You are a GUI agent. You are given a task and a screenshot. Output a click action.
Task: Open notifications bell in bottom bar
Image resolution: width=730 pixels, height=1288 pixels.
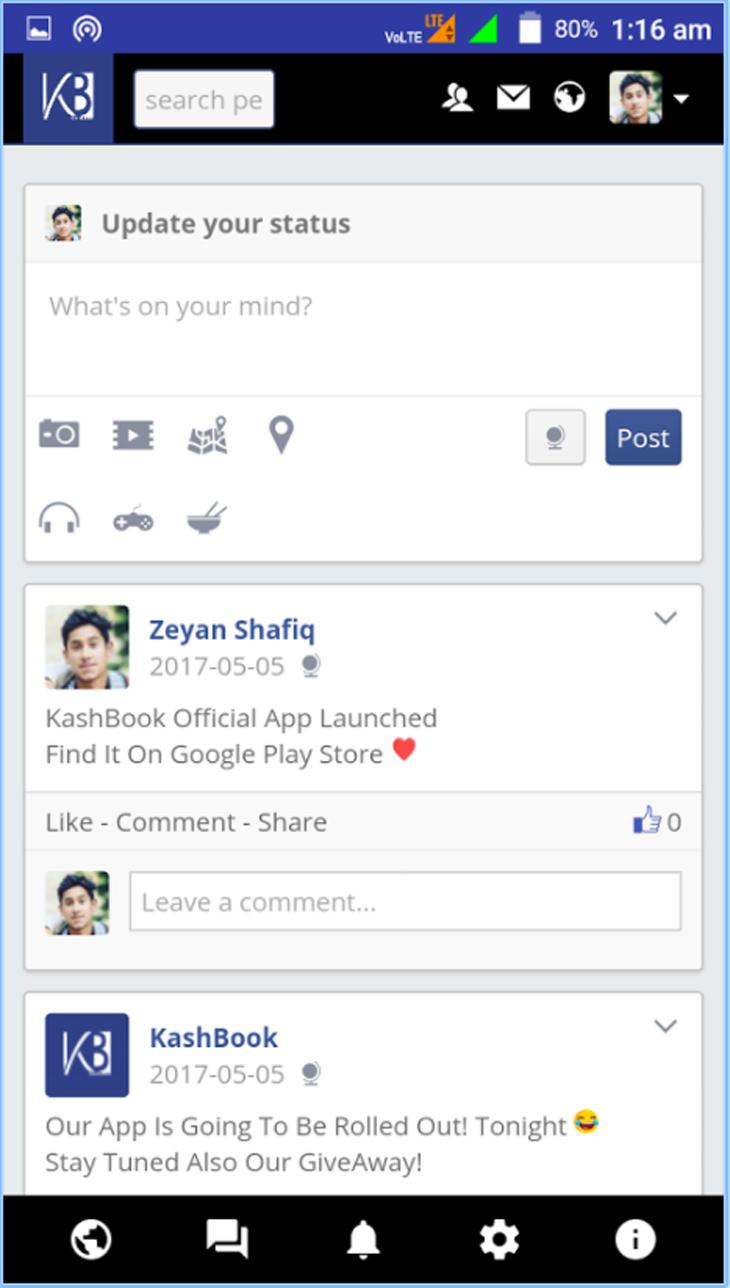(x=363, y=1241)
